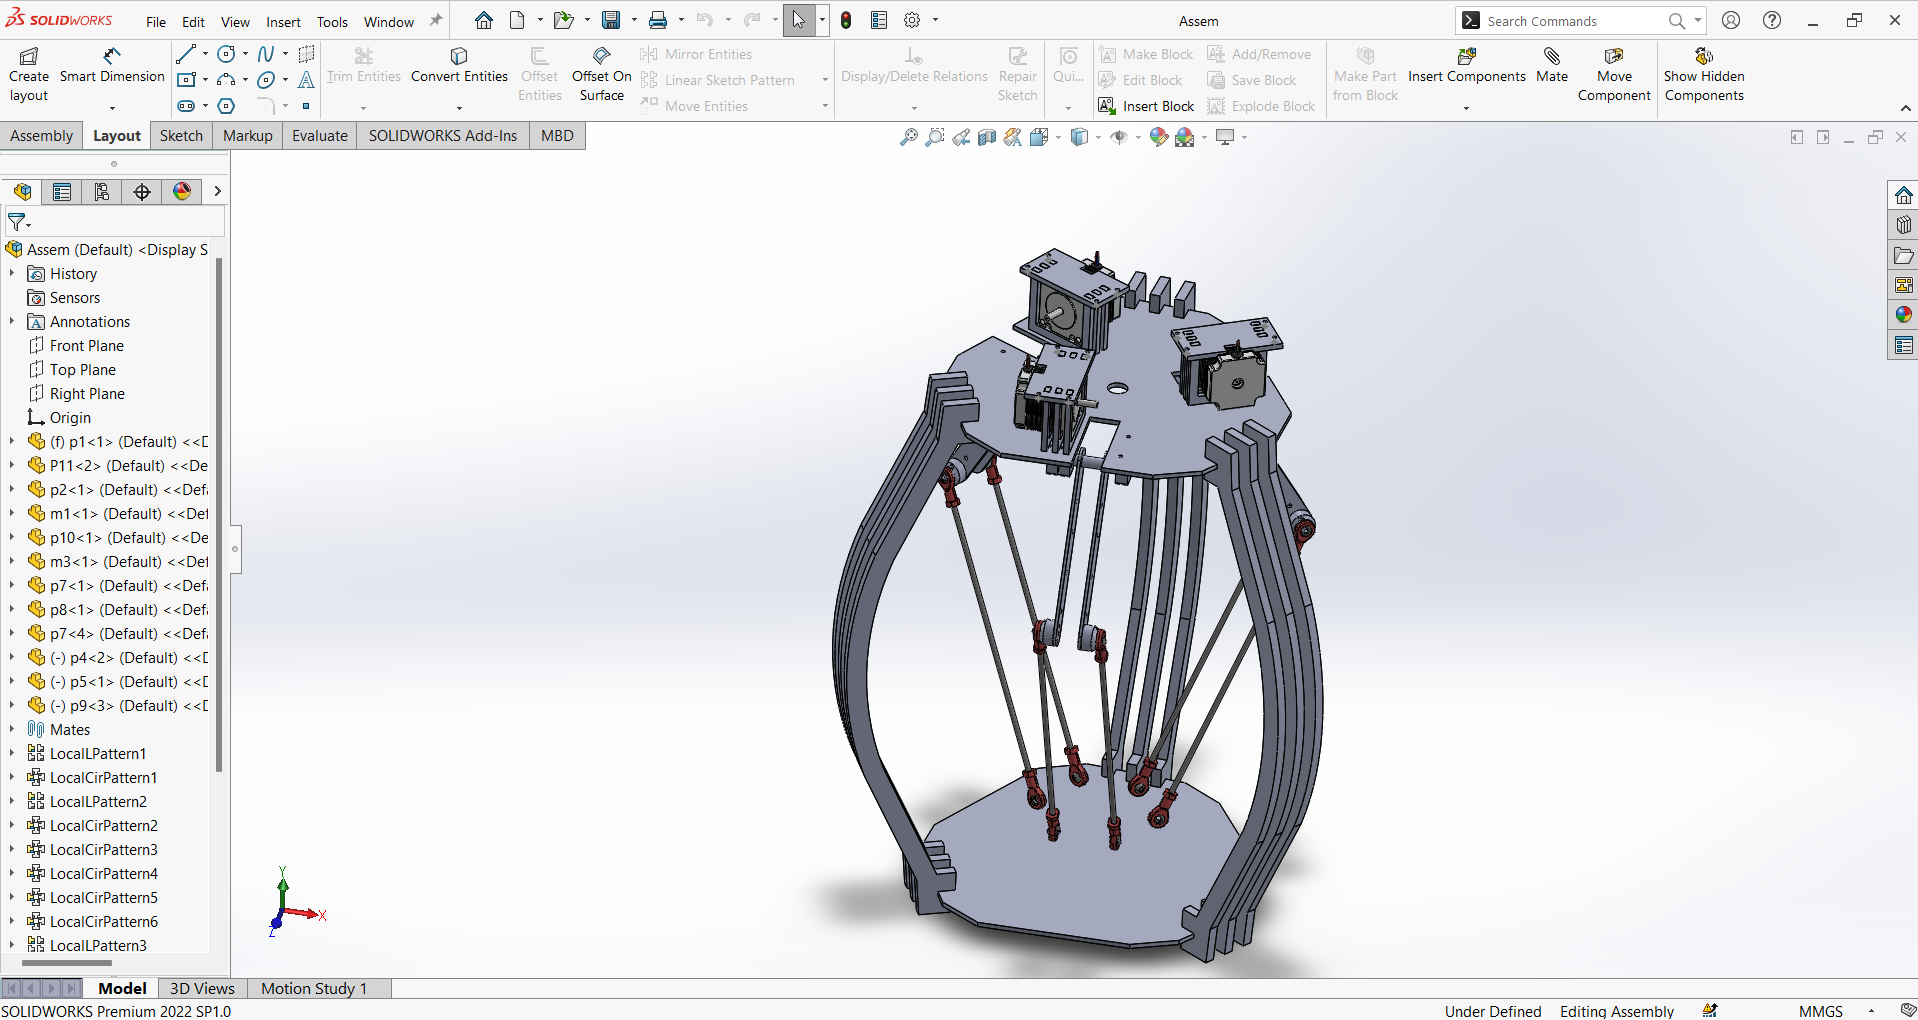Open the Insert menu
Viewport: 1918px width, 1020px height.
tap(283, 22)
